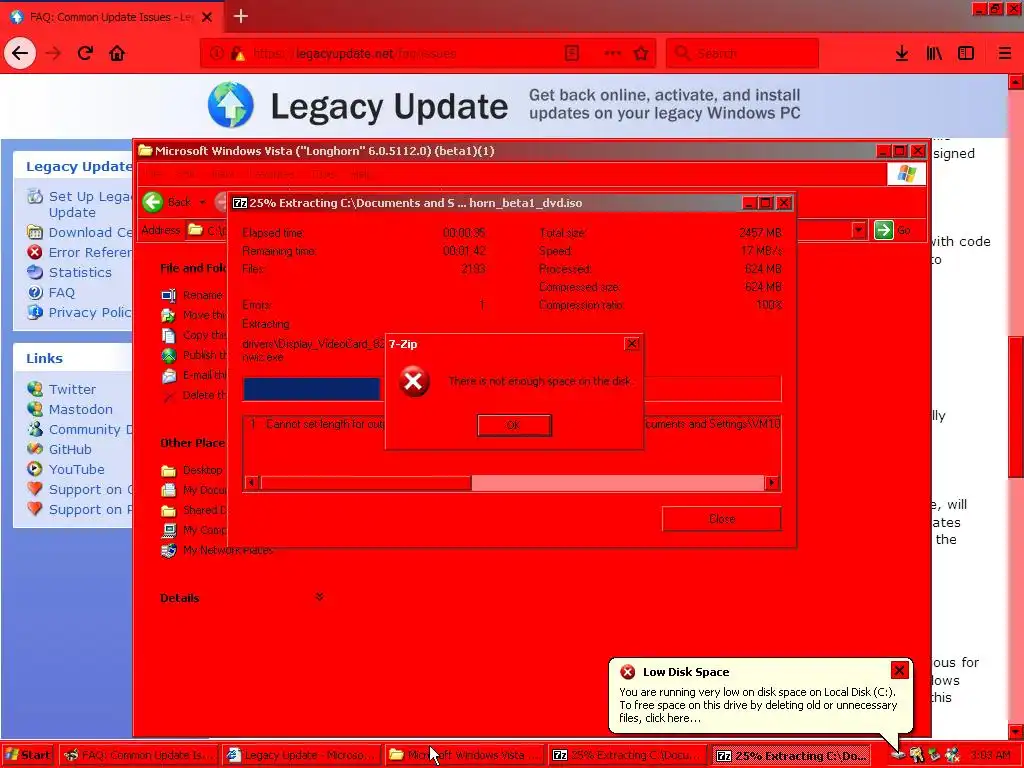Image resolution: width=1024 pixels, height=768 pixels.
Task: Click the red error icon in 7-Zip dialog
Action: pos(414,381)
